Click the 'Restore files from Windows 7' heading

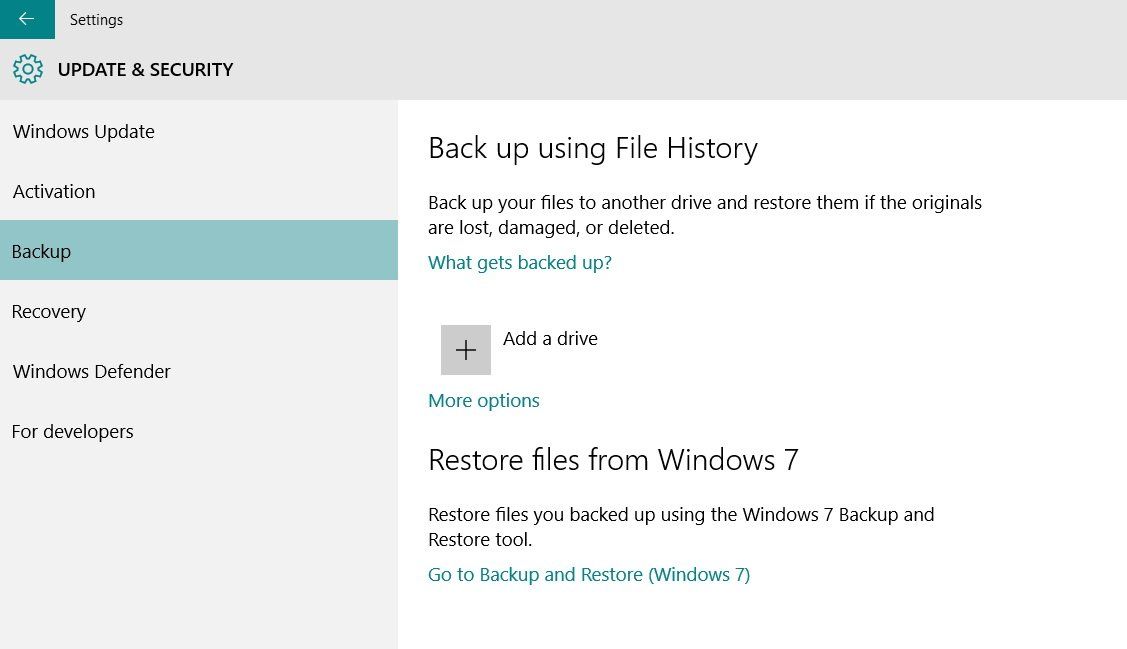613,460
